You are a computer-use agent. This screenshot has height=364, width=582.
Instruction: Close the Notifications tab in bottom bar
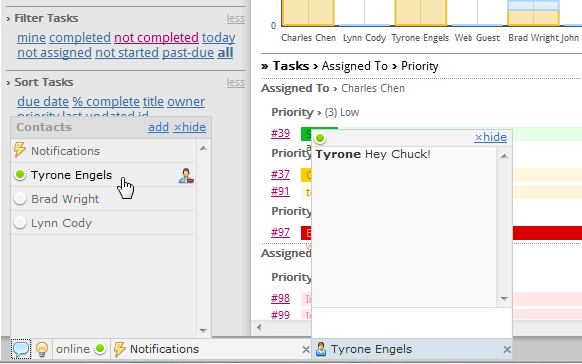click(306, 350)
